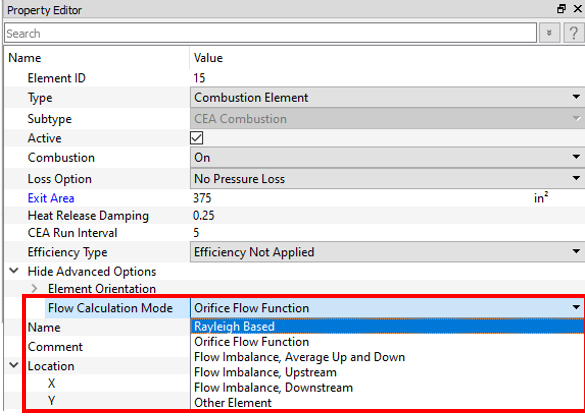Open the Loss Option dropdown
Image resolution: width=585 pixels, height=416 pixels.
pos(388,179)
